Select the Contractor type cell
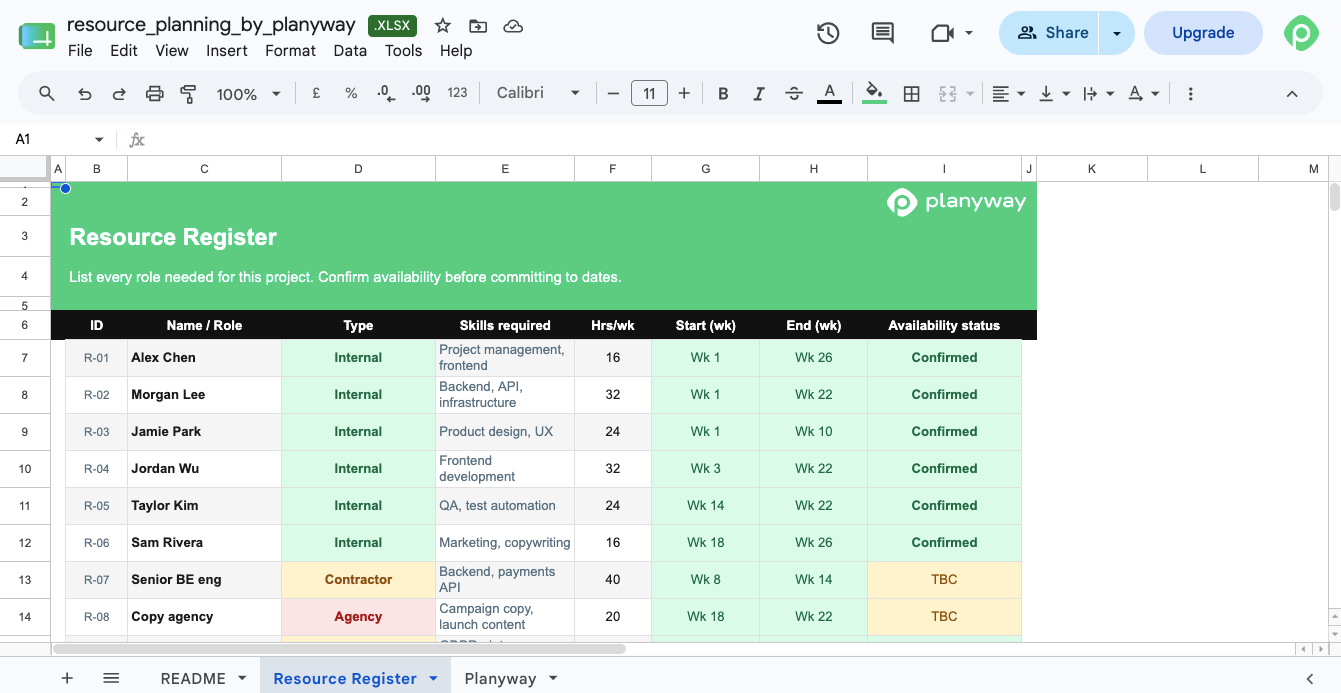Viewport: 1341px width, 693px height. click(358, 580)
